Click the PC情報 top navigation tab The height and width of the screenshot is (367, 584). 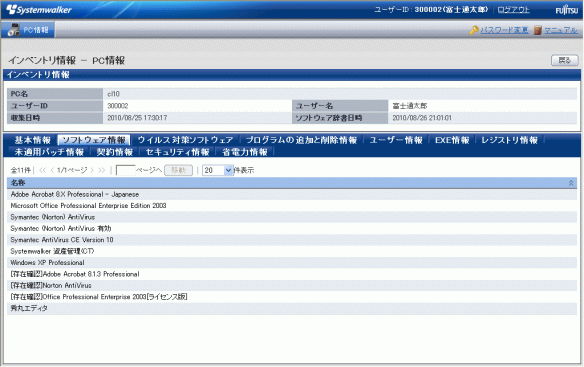[28, 30]
